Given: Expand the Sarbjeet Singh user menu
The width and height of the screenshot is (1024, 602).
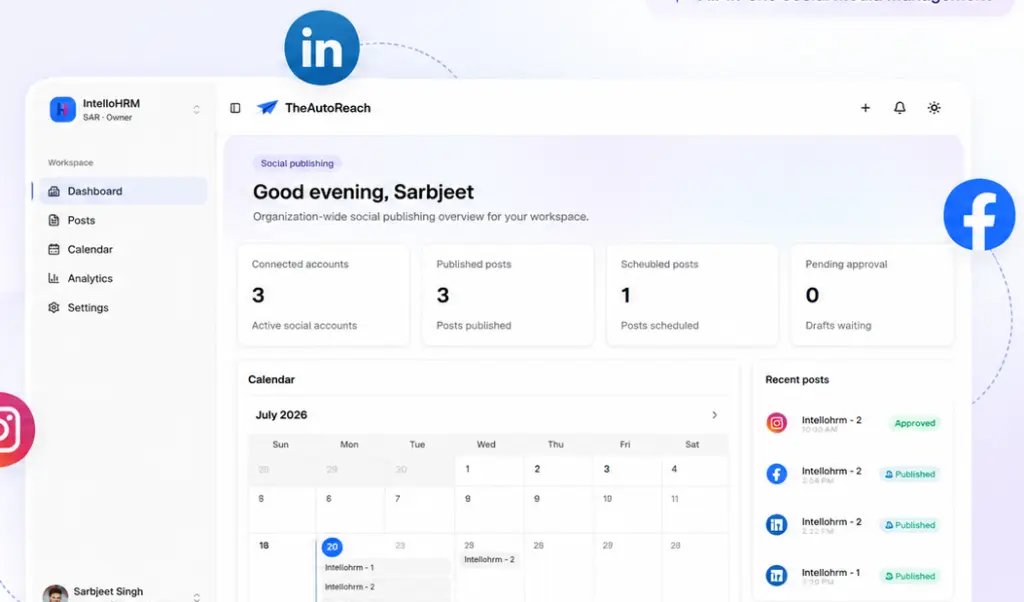Looking at the screenshot, I should coord(197,597).
